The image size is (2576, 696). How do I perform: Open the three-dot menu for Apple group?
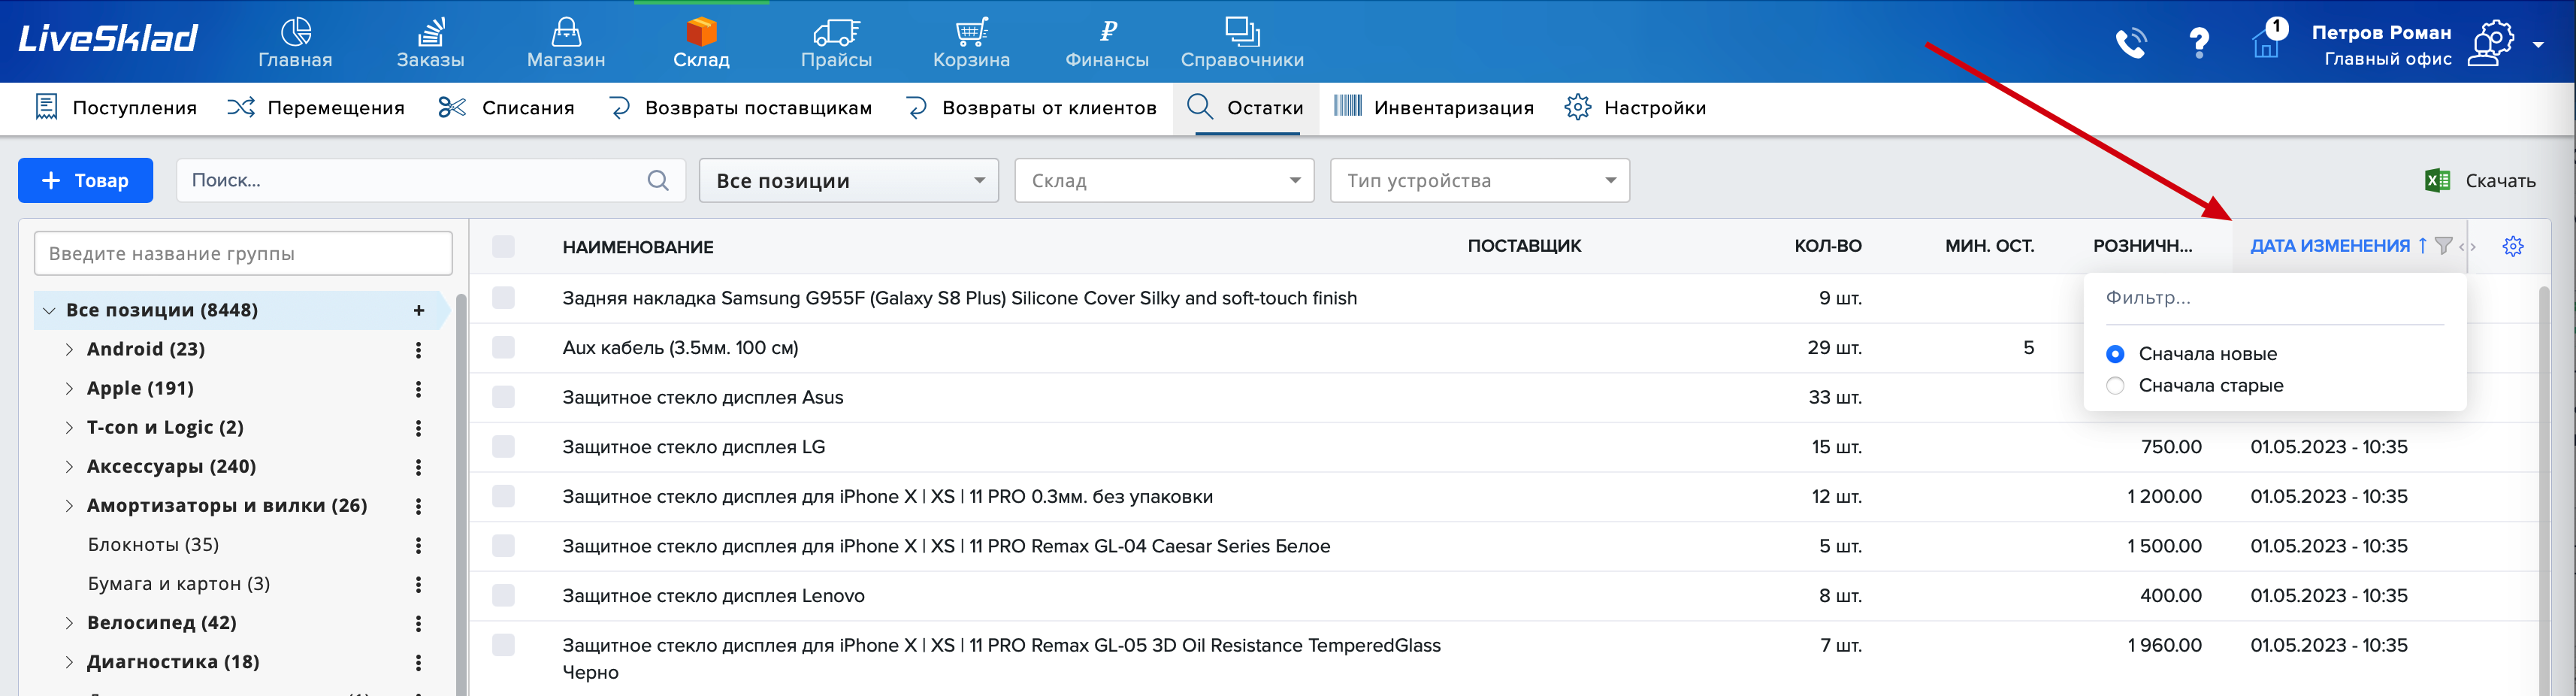click(418, 388)
